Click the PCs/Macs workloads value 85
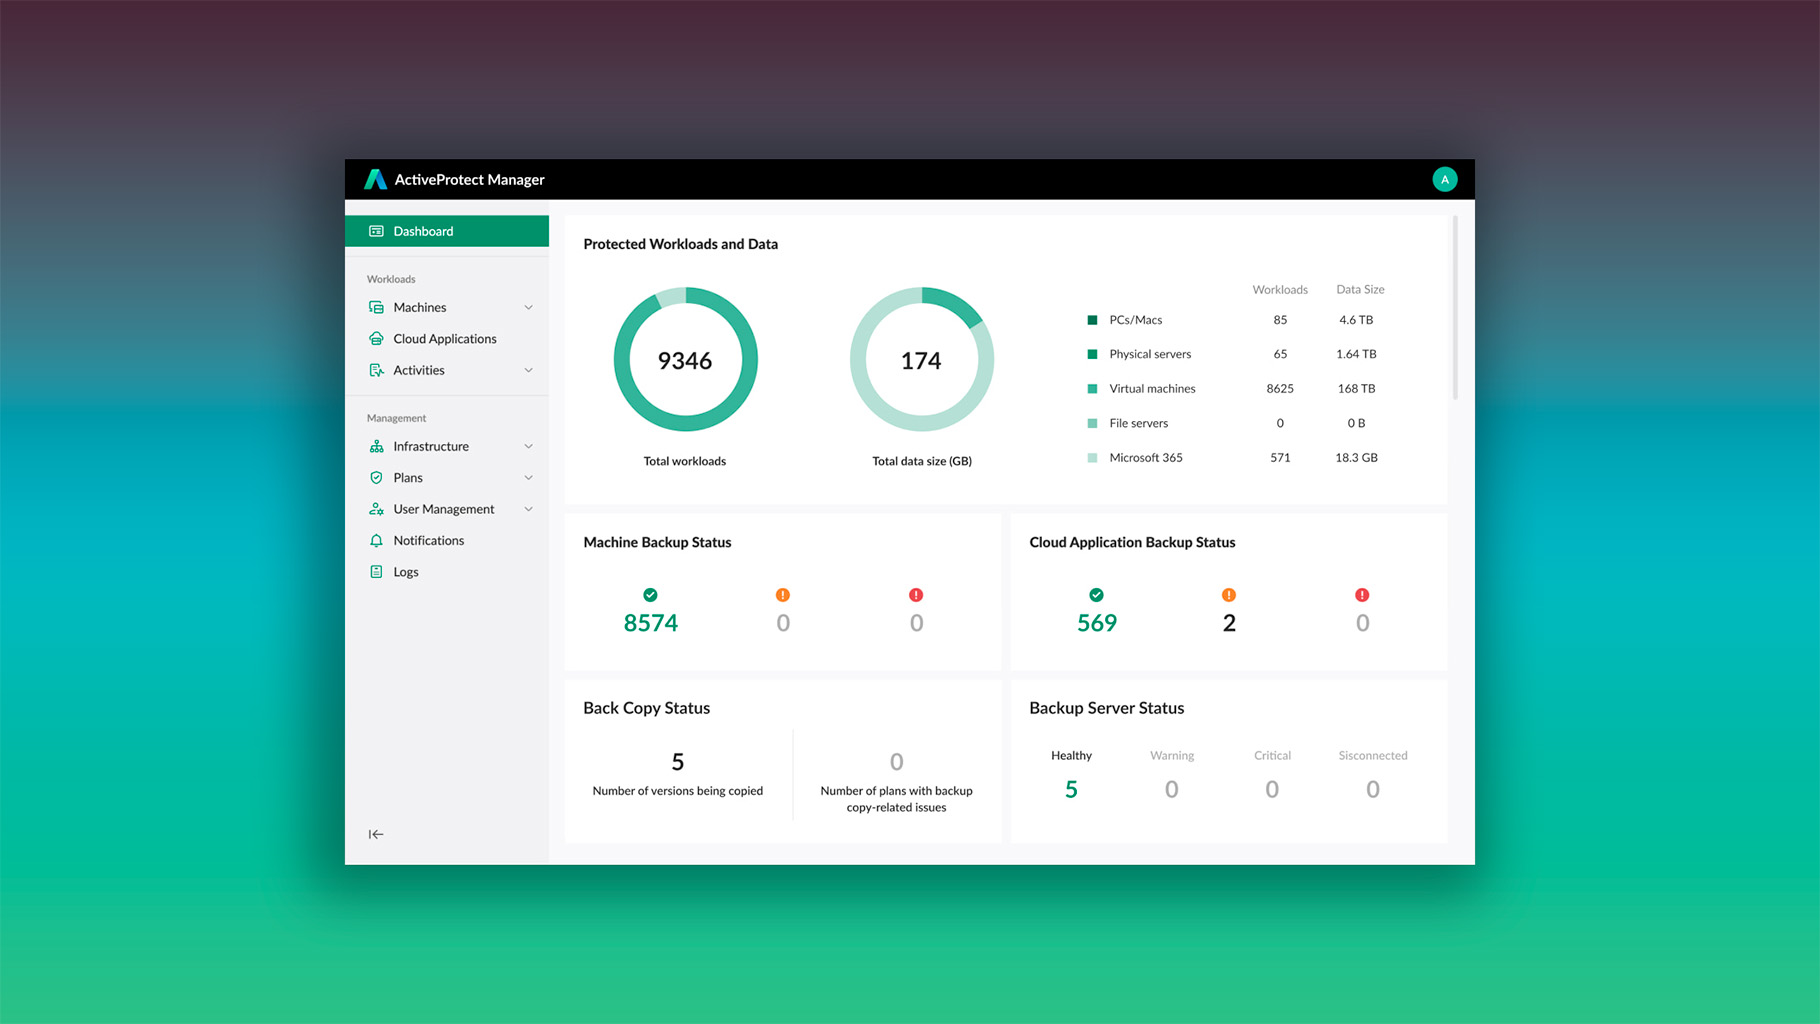1820x1024 pixels. (1280, 320)
